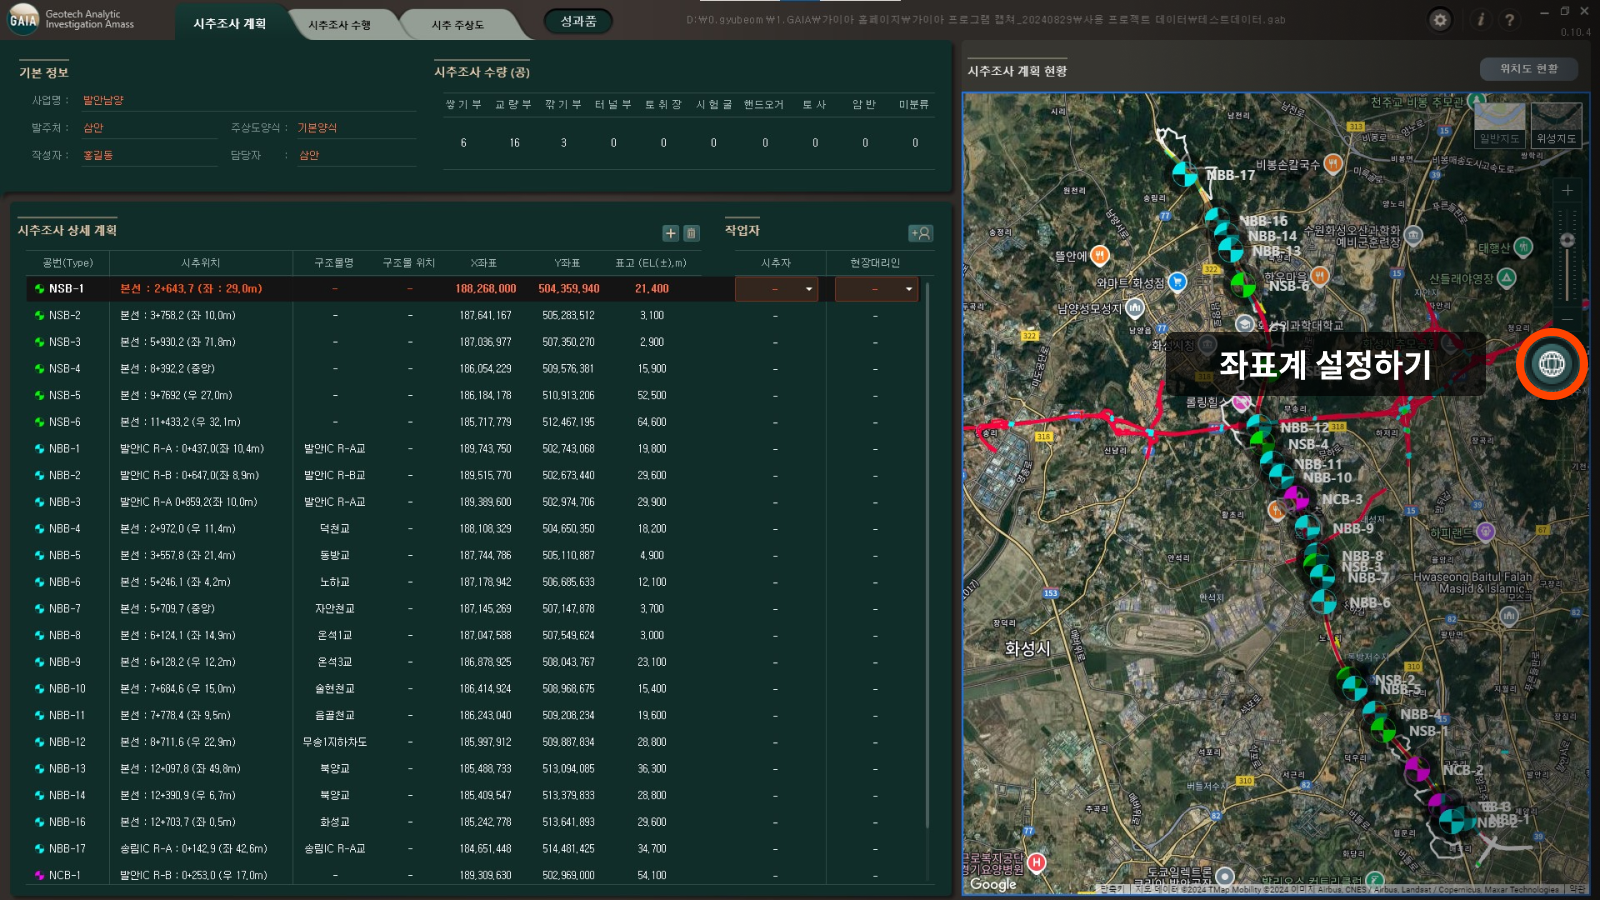Click the 위치도 현황 button
The image size is (1600, 900).
coord(1528,69)
